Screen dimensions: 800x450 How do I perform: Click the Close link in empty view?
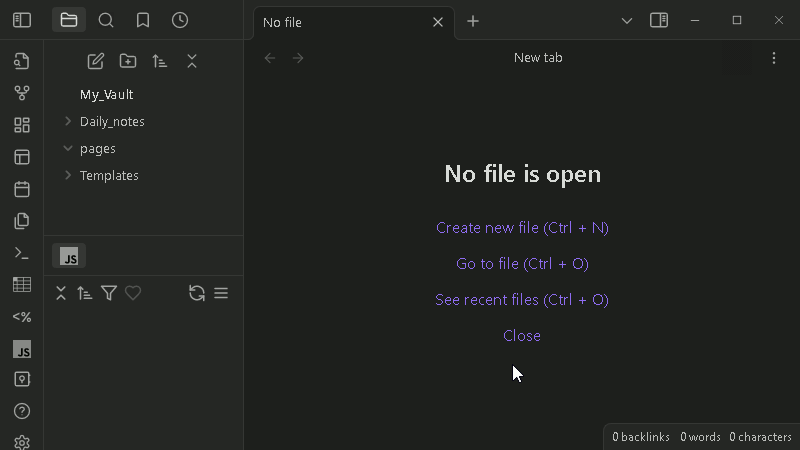tap(522, 336)
